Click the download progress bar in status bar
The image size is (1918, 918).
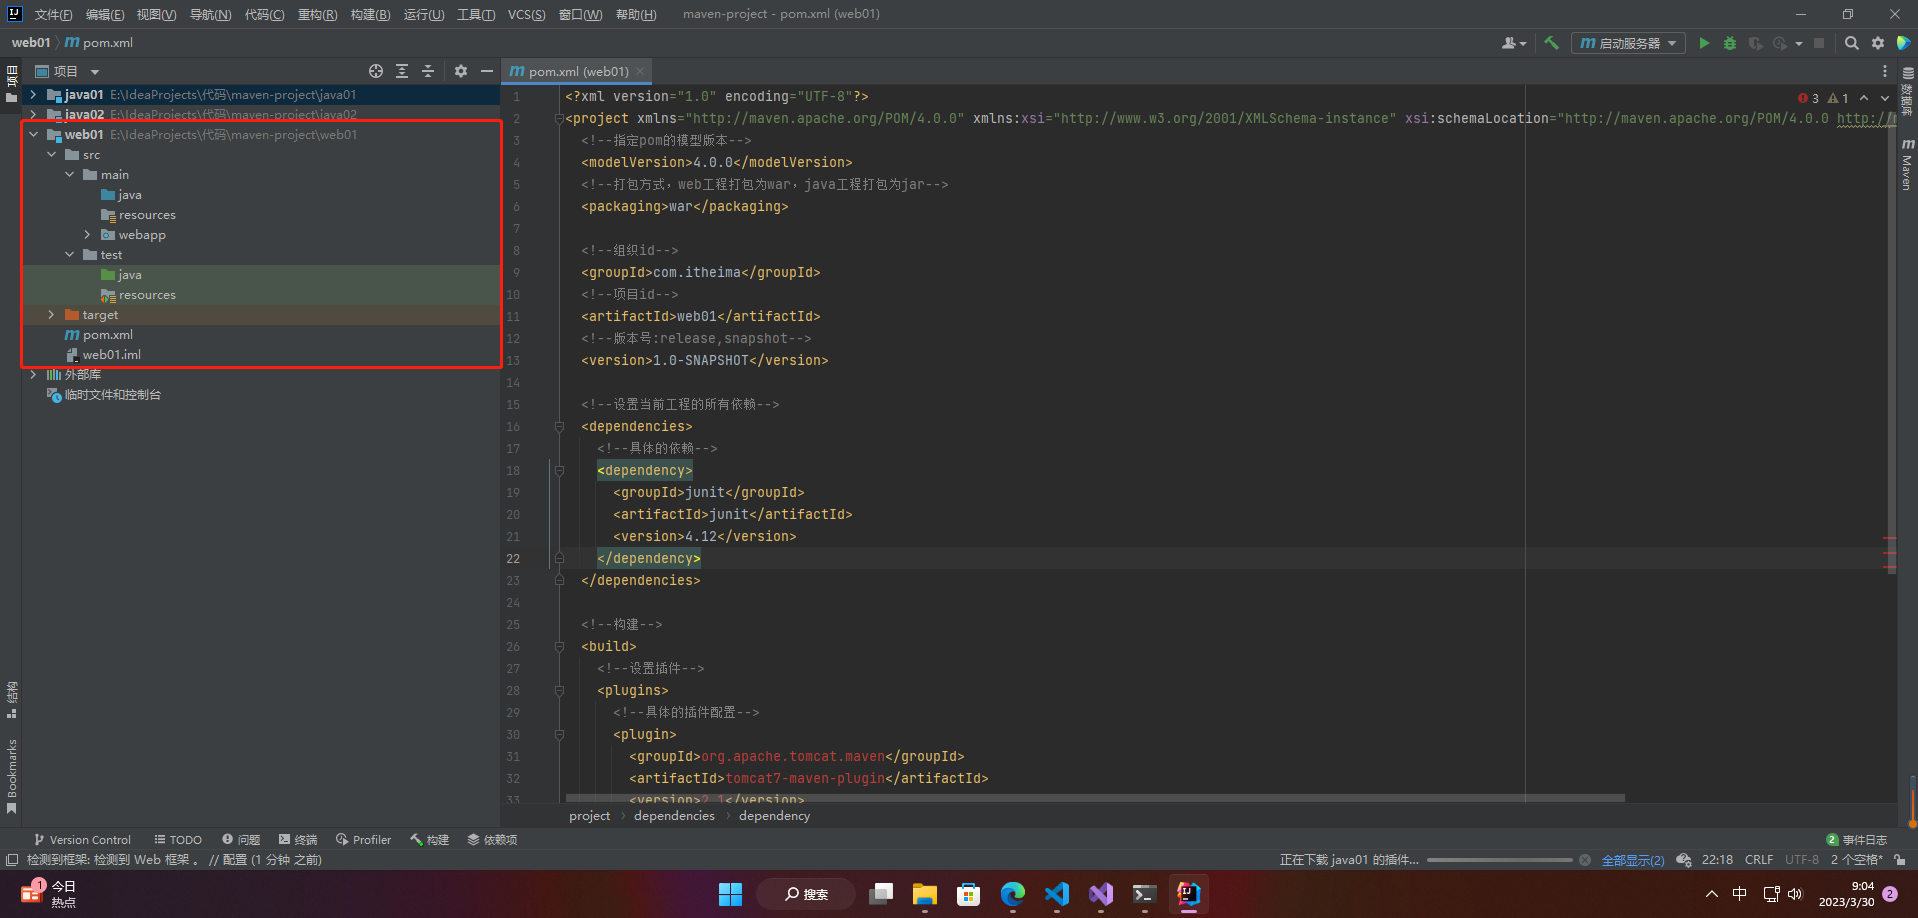[1499, 860]
